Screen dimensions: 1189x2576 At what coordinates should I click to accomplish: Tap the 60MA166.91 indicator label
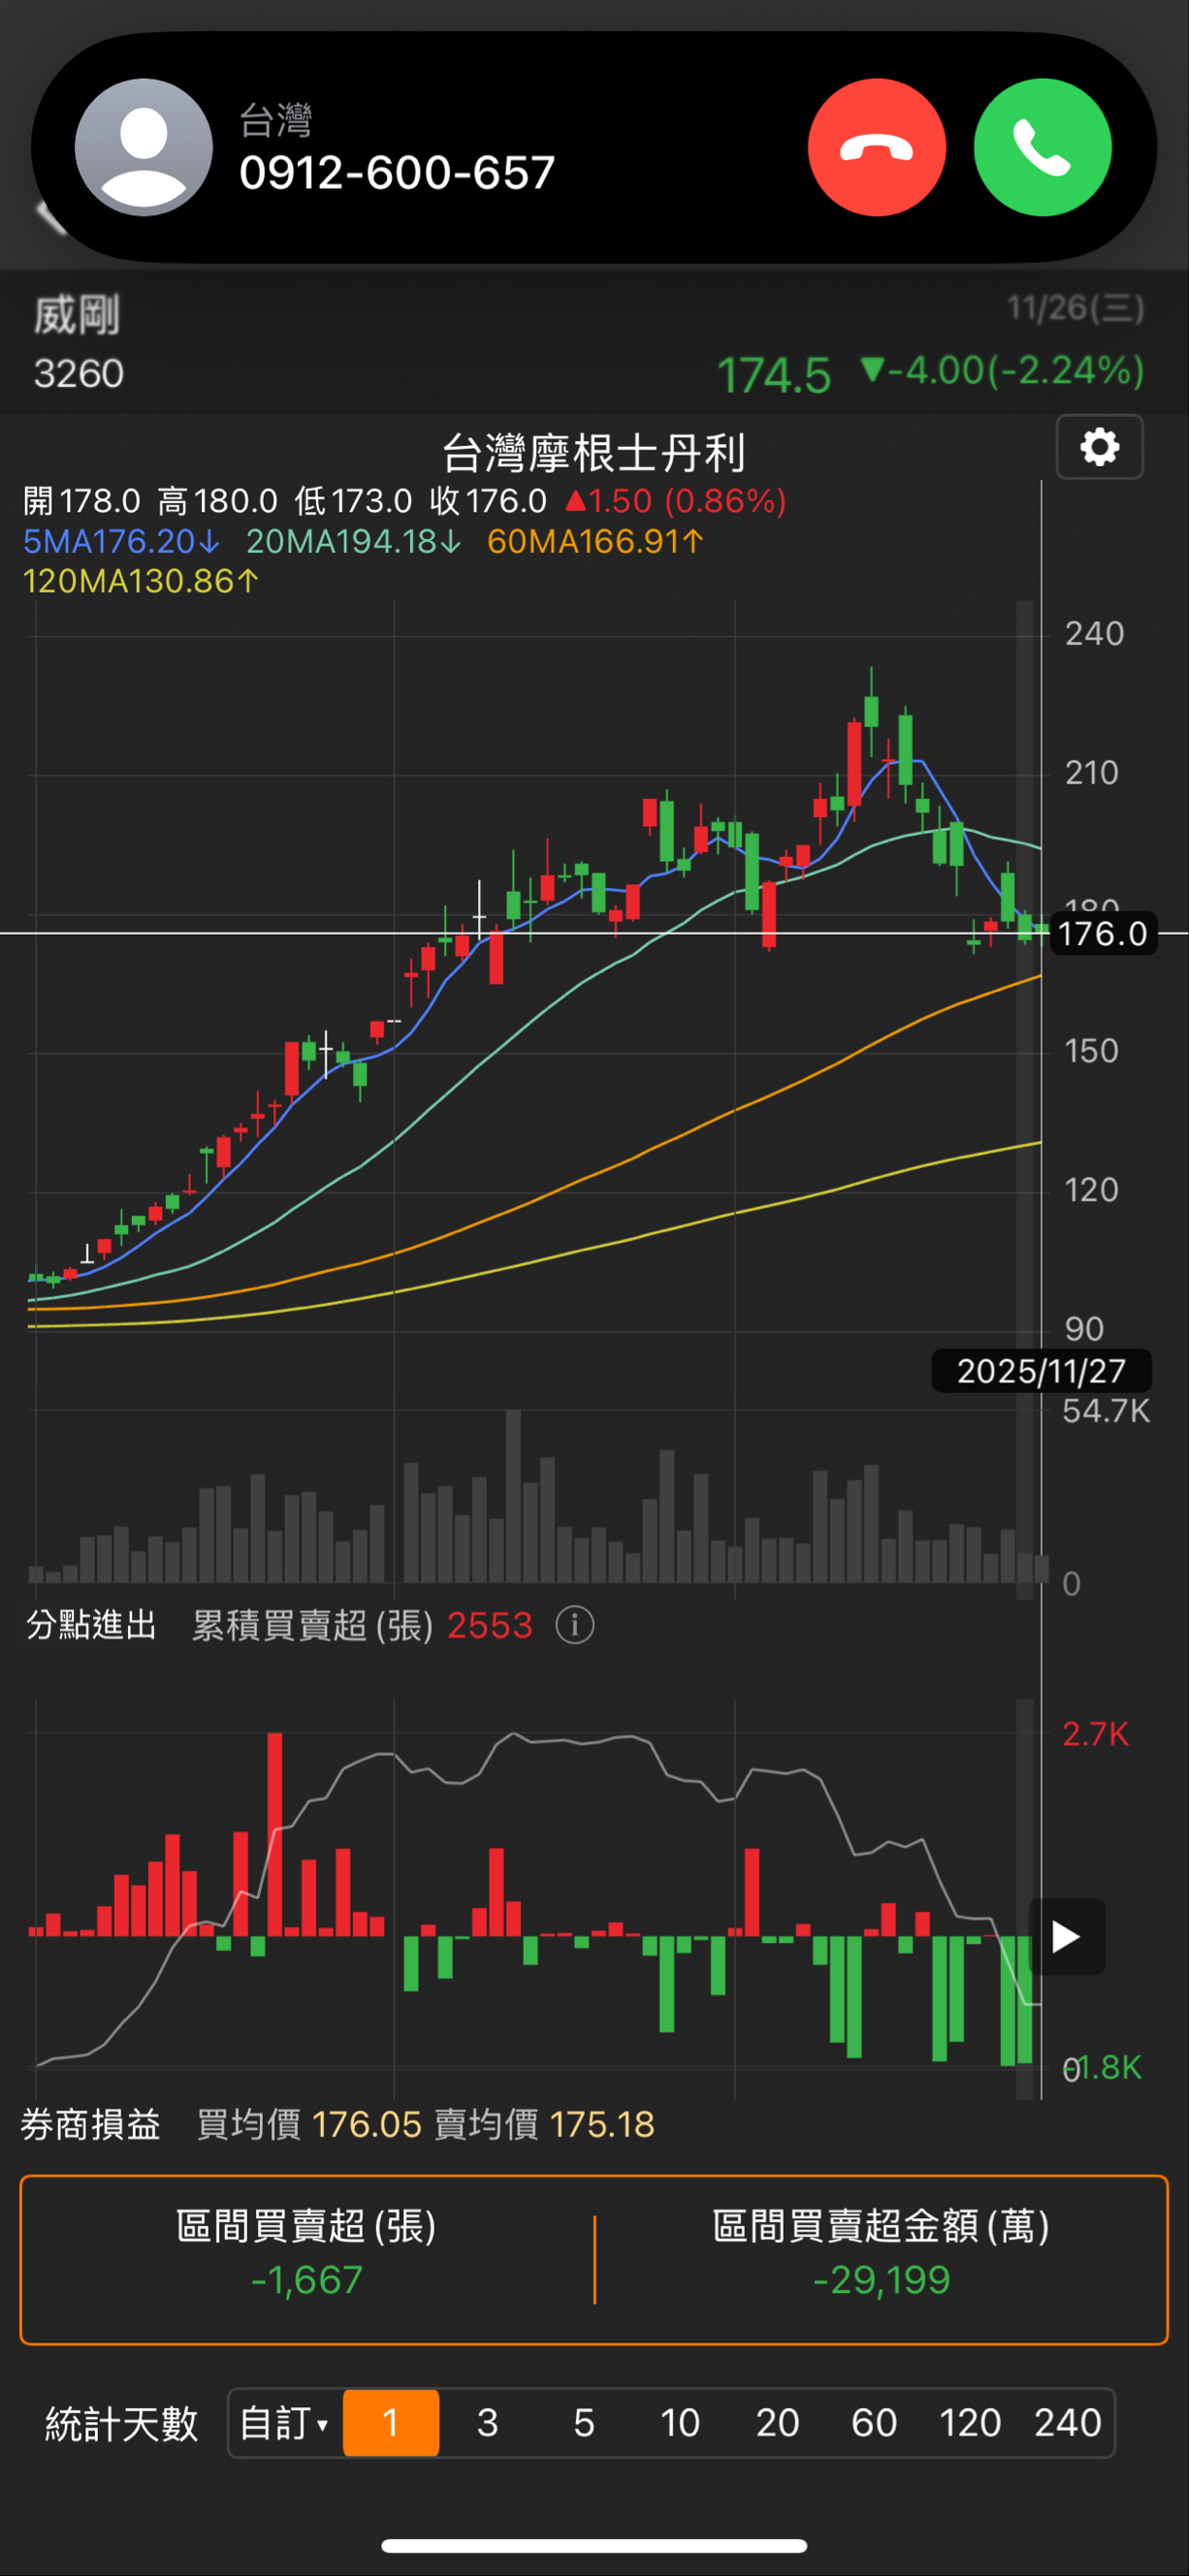[x=596, y=541]
